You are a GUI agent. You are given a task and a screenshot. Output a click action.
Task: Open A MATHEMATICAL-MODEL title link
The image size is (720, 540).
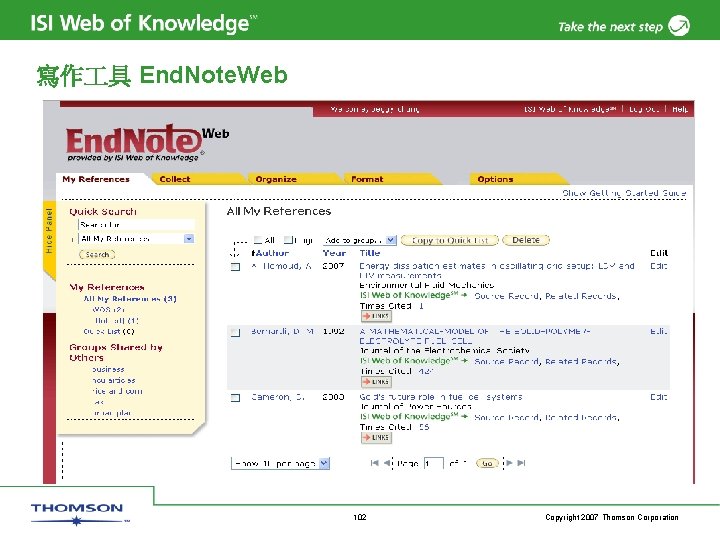475,336
